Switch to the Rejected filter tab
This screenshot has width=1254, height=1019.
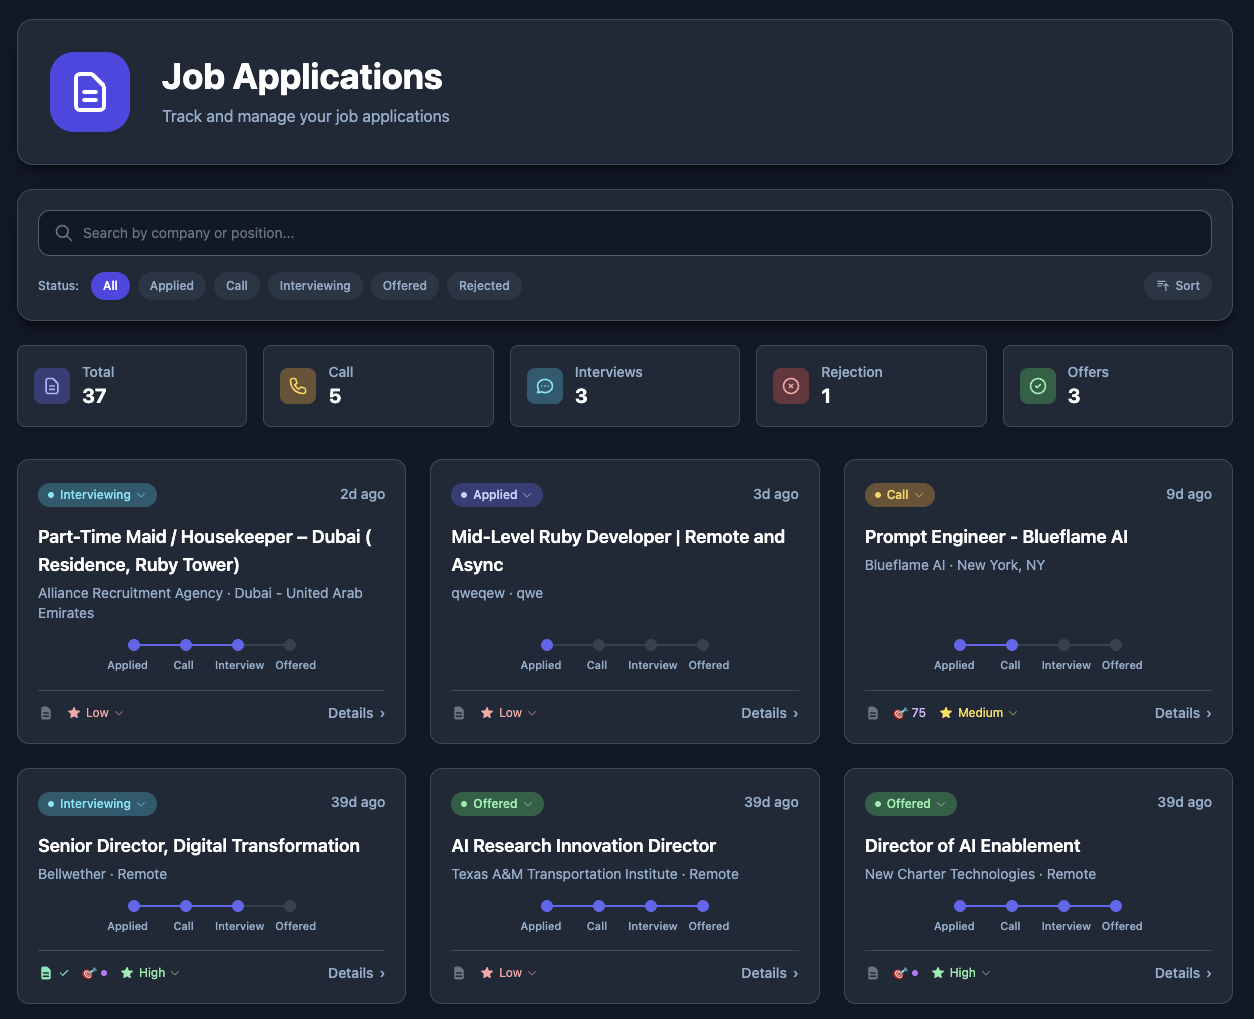(484, 285)
